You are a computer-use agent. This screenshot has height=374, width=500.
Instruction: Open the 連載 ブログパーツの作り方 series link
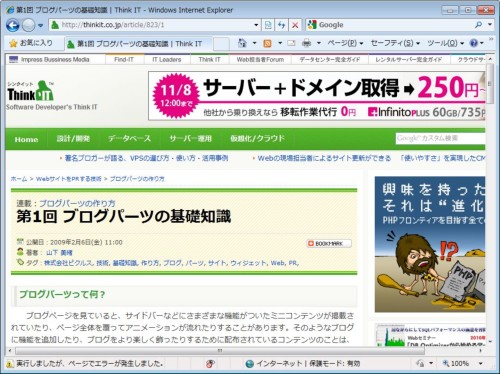(x=77, y=203)
